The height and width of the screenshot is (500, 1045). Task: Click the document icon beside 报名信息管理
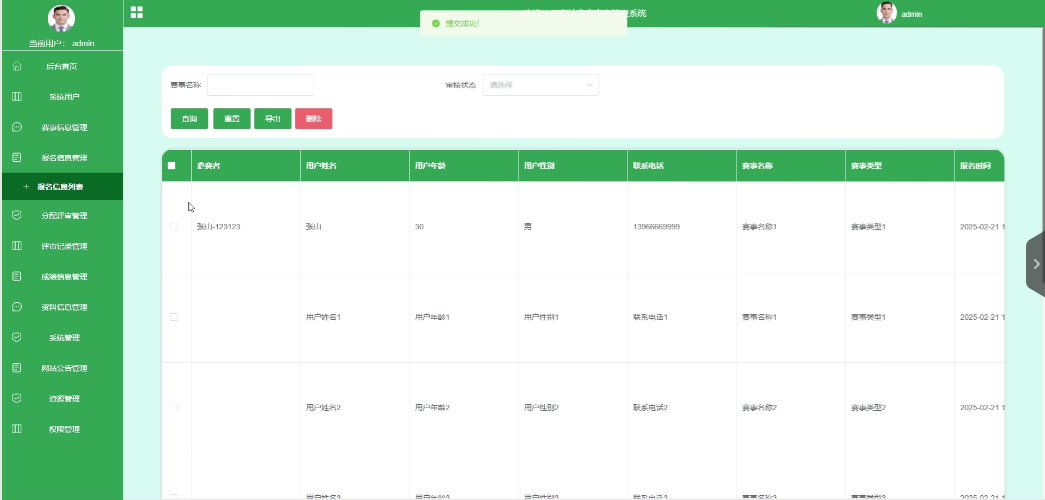point(17,158)
